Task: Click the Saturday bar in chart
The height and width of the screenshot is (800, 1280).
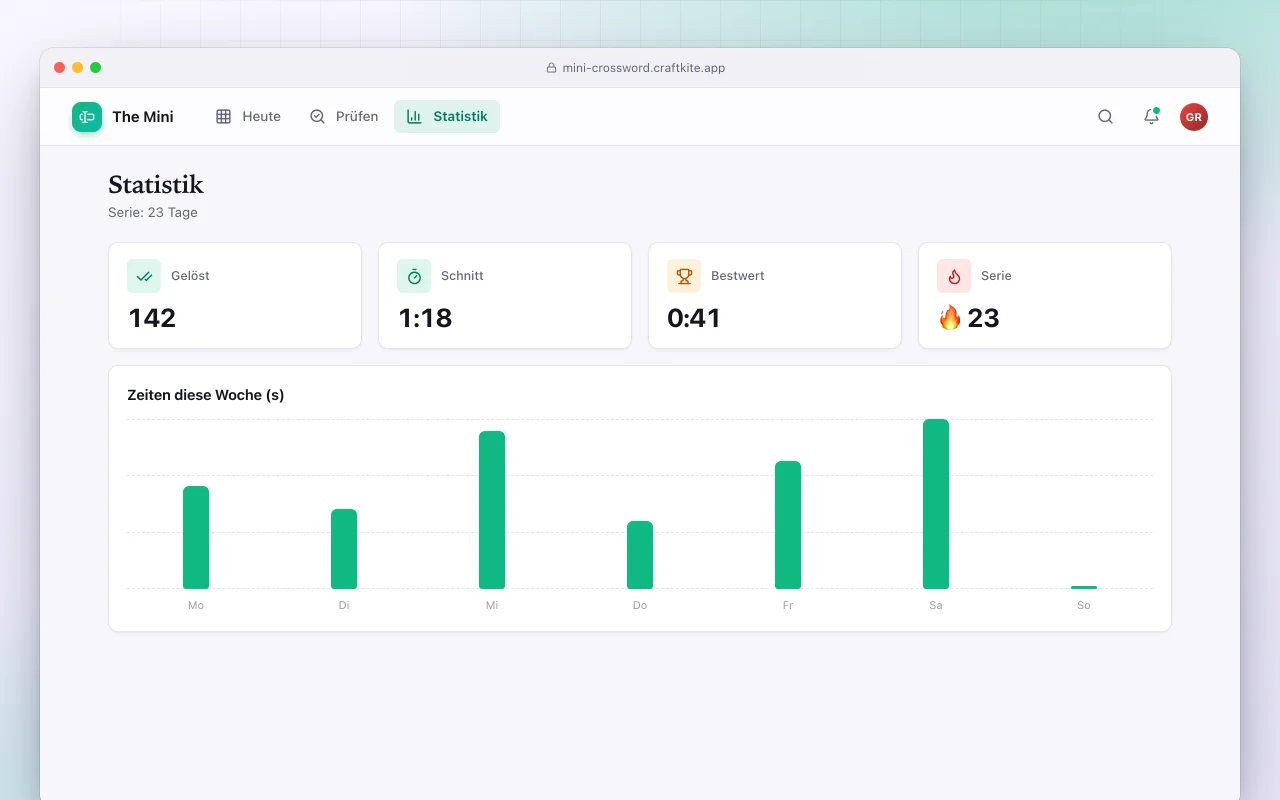Action: pos(936,504)
